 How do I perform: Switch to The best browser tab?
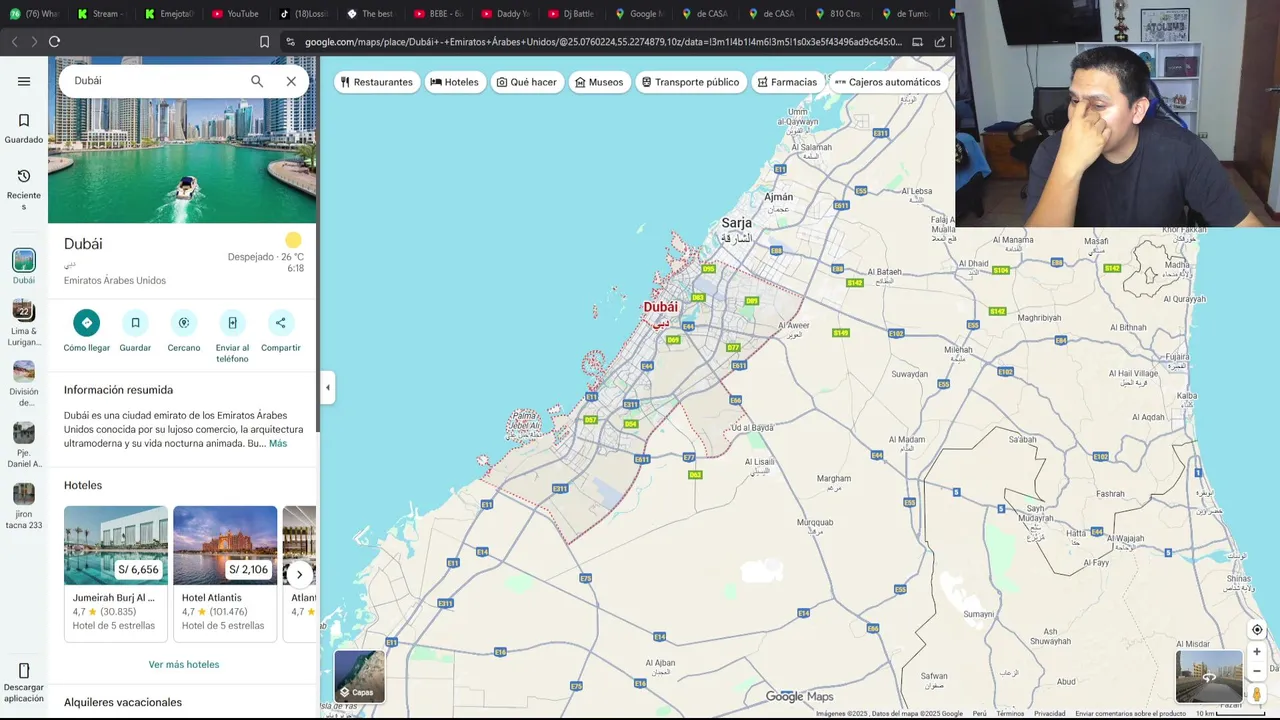[x=370, y=14]
